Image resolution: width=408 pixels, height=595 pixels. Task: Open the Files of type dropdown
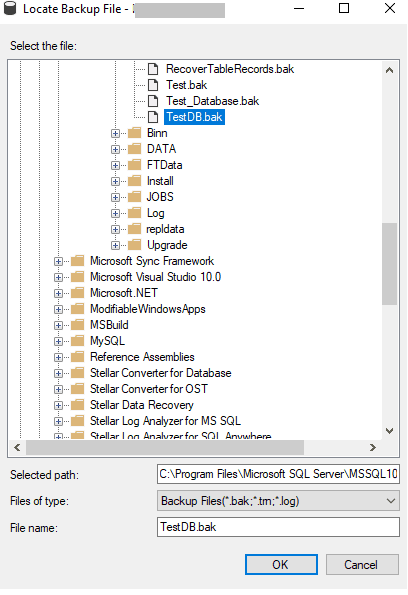pos(278,501)
